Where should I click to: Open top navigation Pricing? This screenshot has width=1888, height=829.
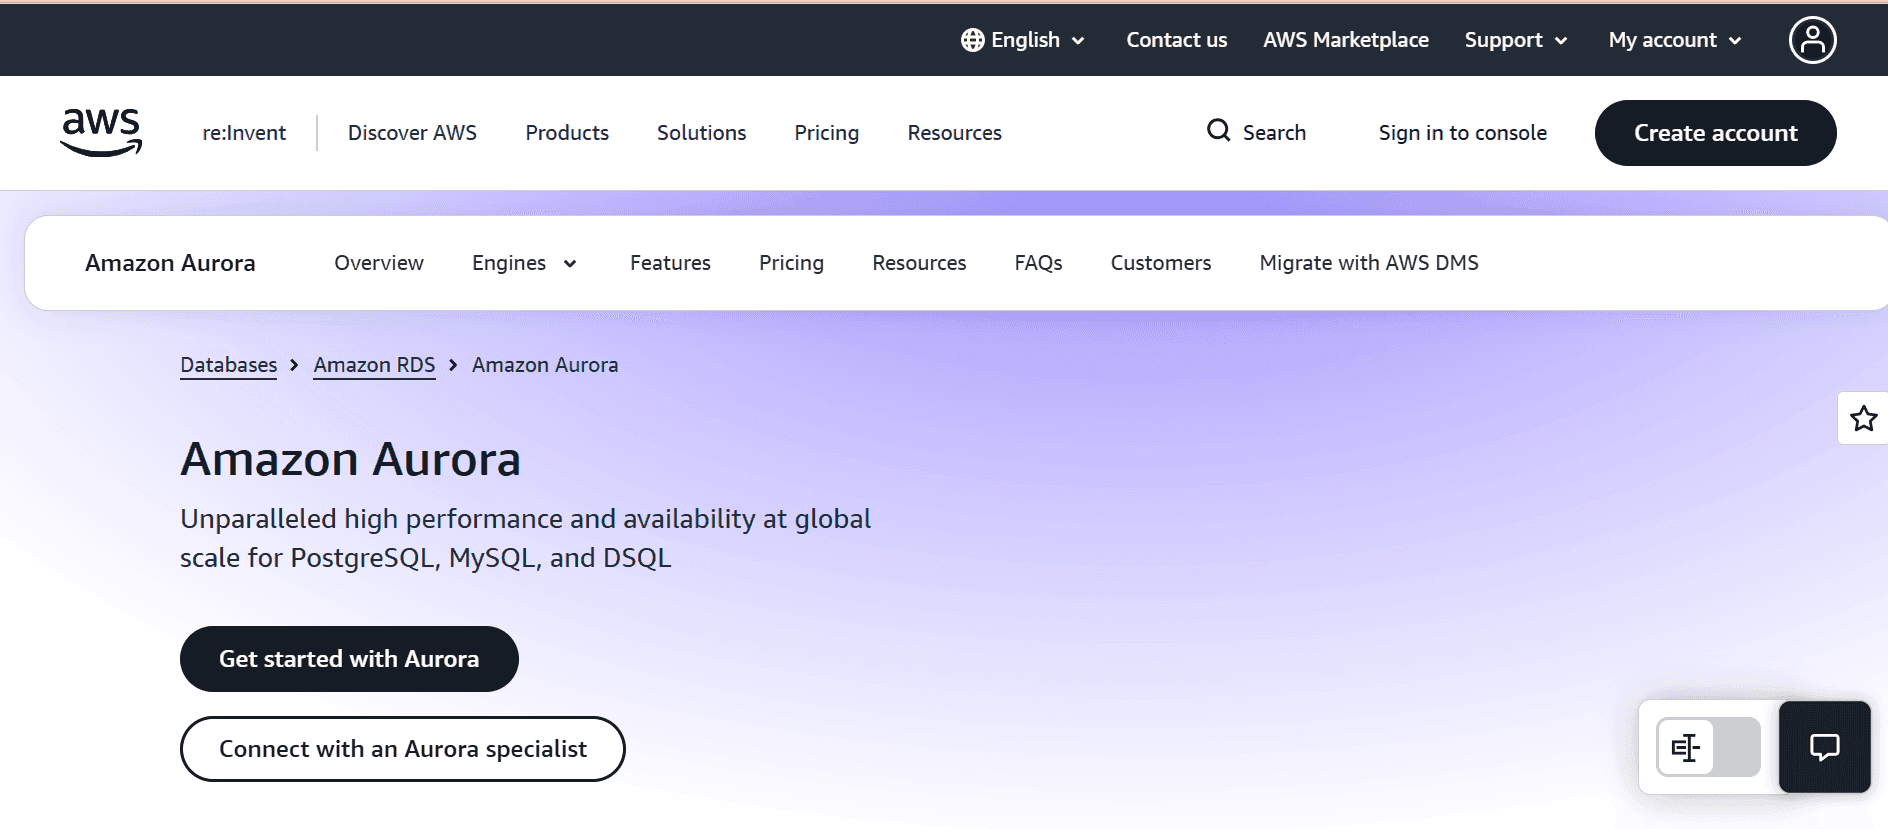[826, 133]
